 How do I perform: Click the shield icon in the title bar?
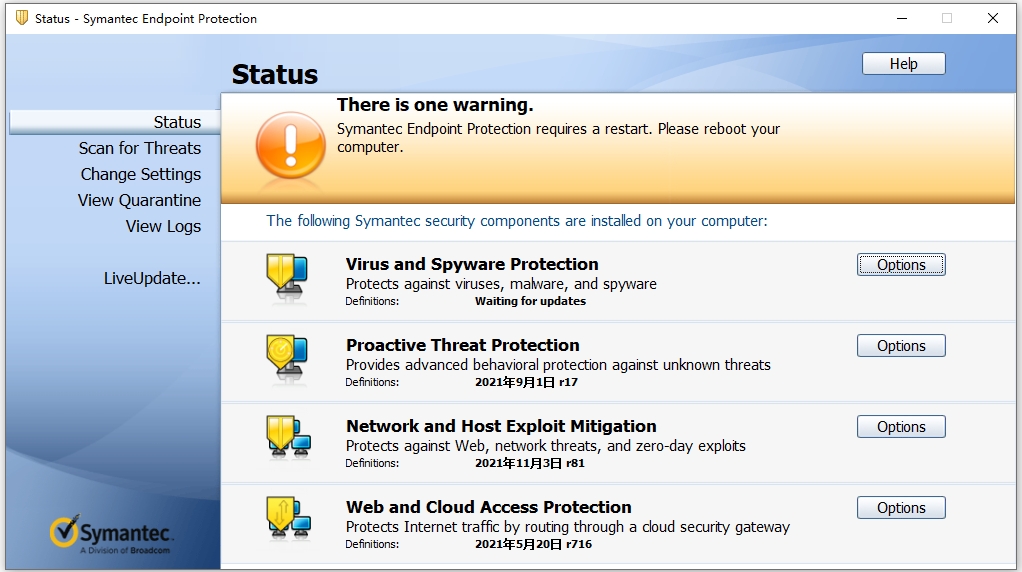(21, 18)
